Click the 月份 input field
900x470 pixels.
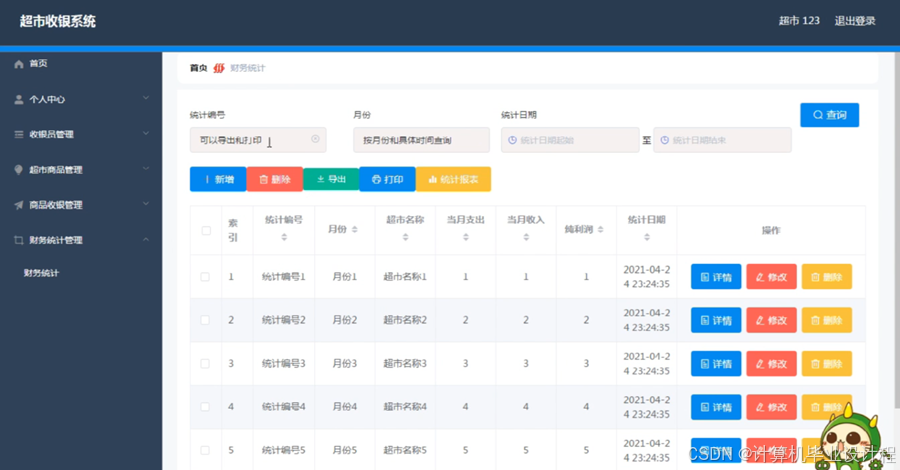(x=421, y=140)
